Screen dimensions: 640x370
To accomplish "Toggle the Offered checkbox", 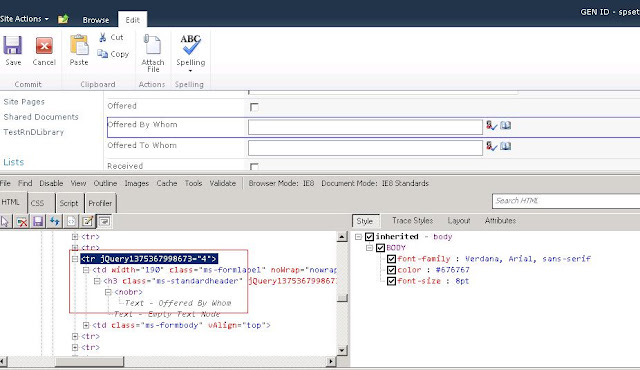I will 254,107.
